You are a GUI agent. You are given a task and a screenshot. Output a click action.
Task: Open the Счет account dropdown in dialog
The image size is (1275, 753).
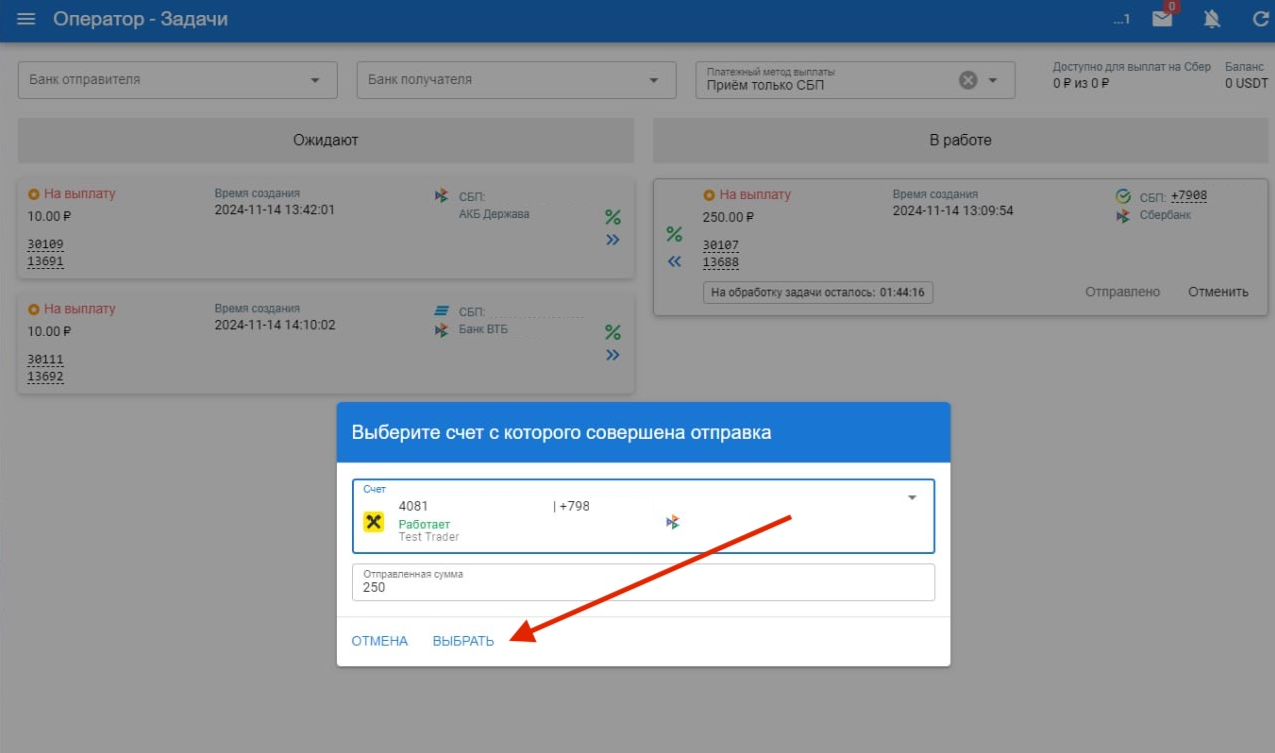pos(911,498)
